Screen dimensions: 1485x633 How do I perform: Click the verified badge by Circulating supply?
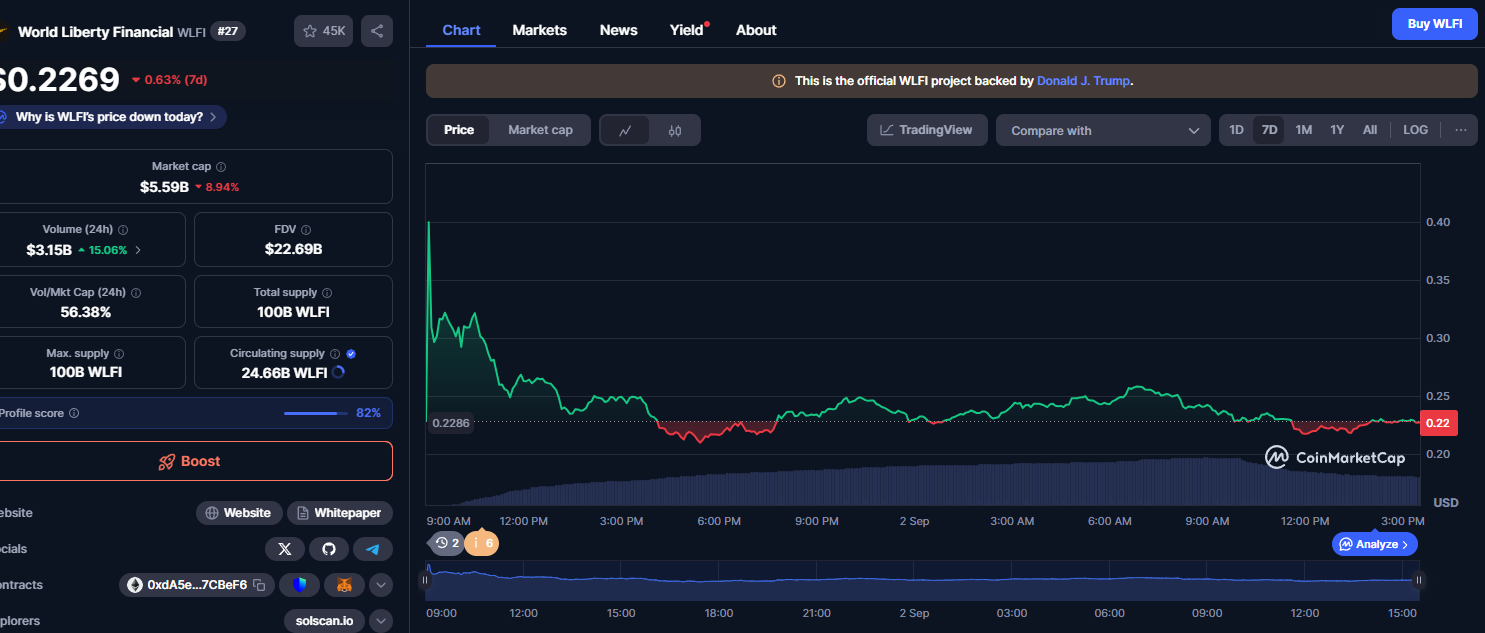351,354
